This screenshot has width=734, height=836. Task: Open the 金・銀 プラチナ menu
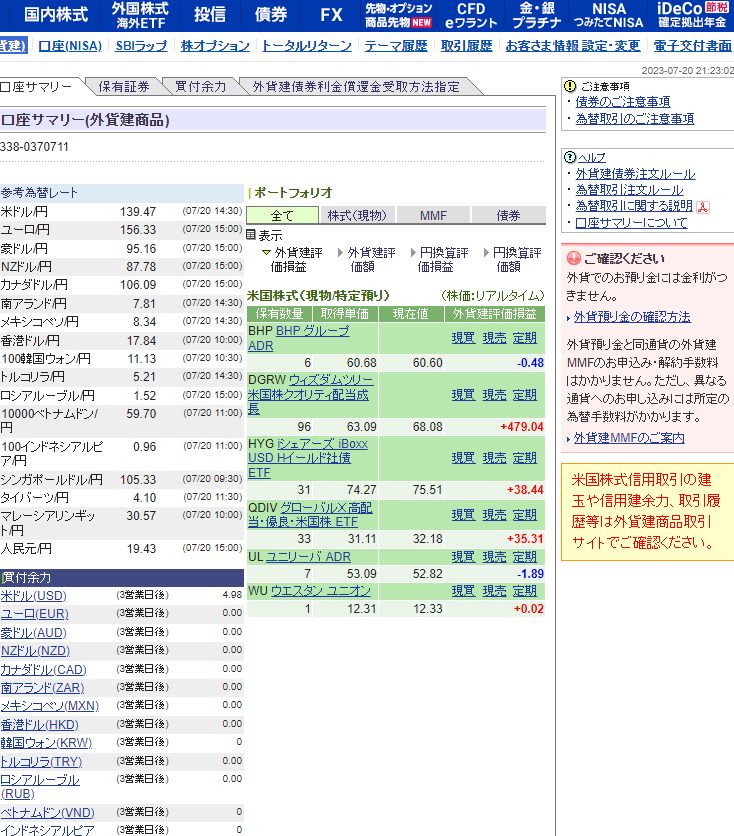click(x=537, y=15)
